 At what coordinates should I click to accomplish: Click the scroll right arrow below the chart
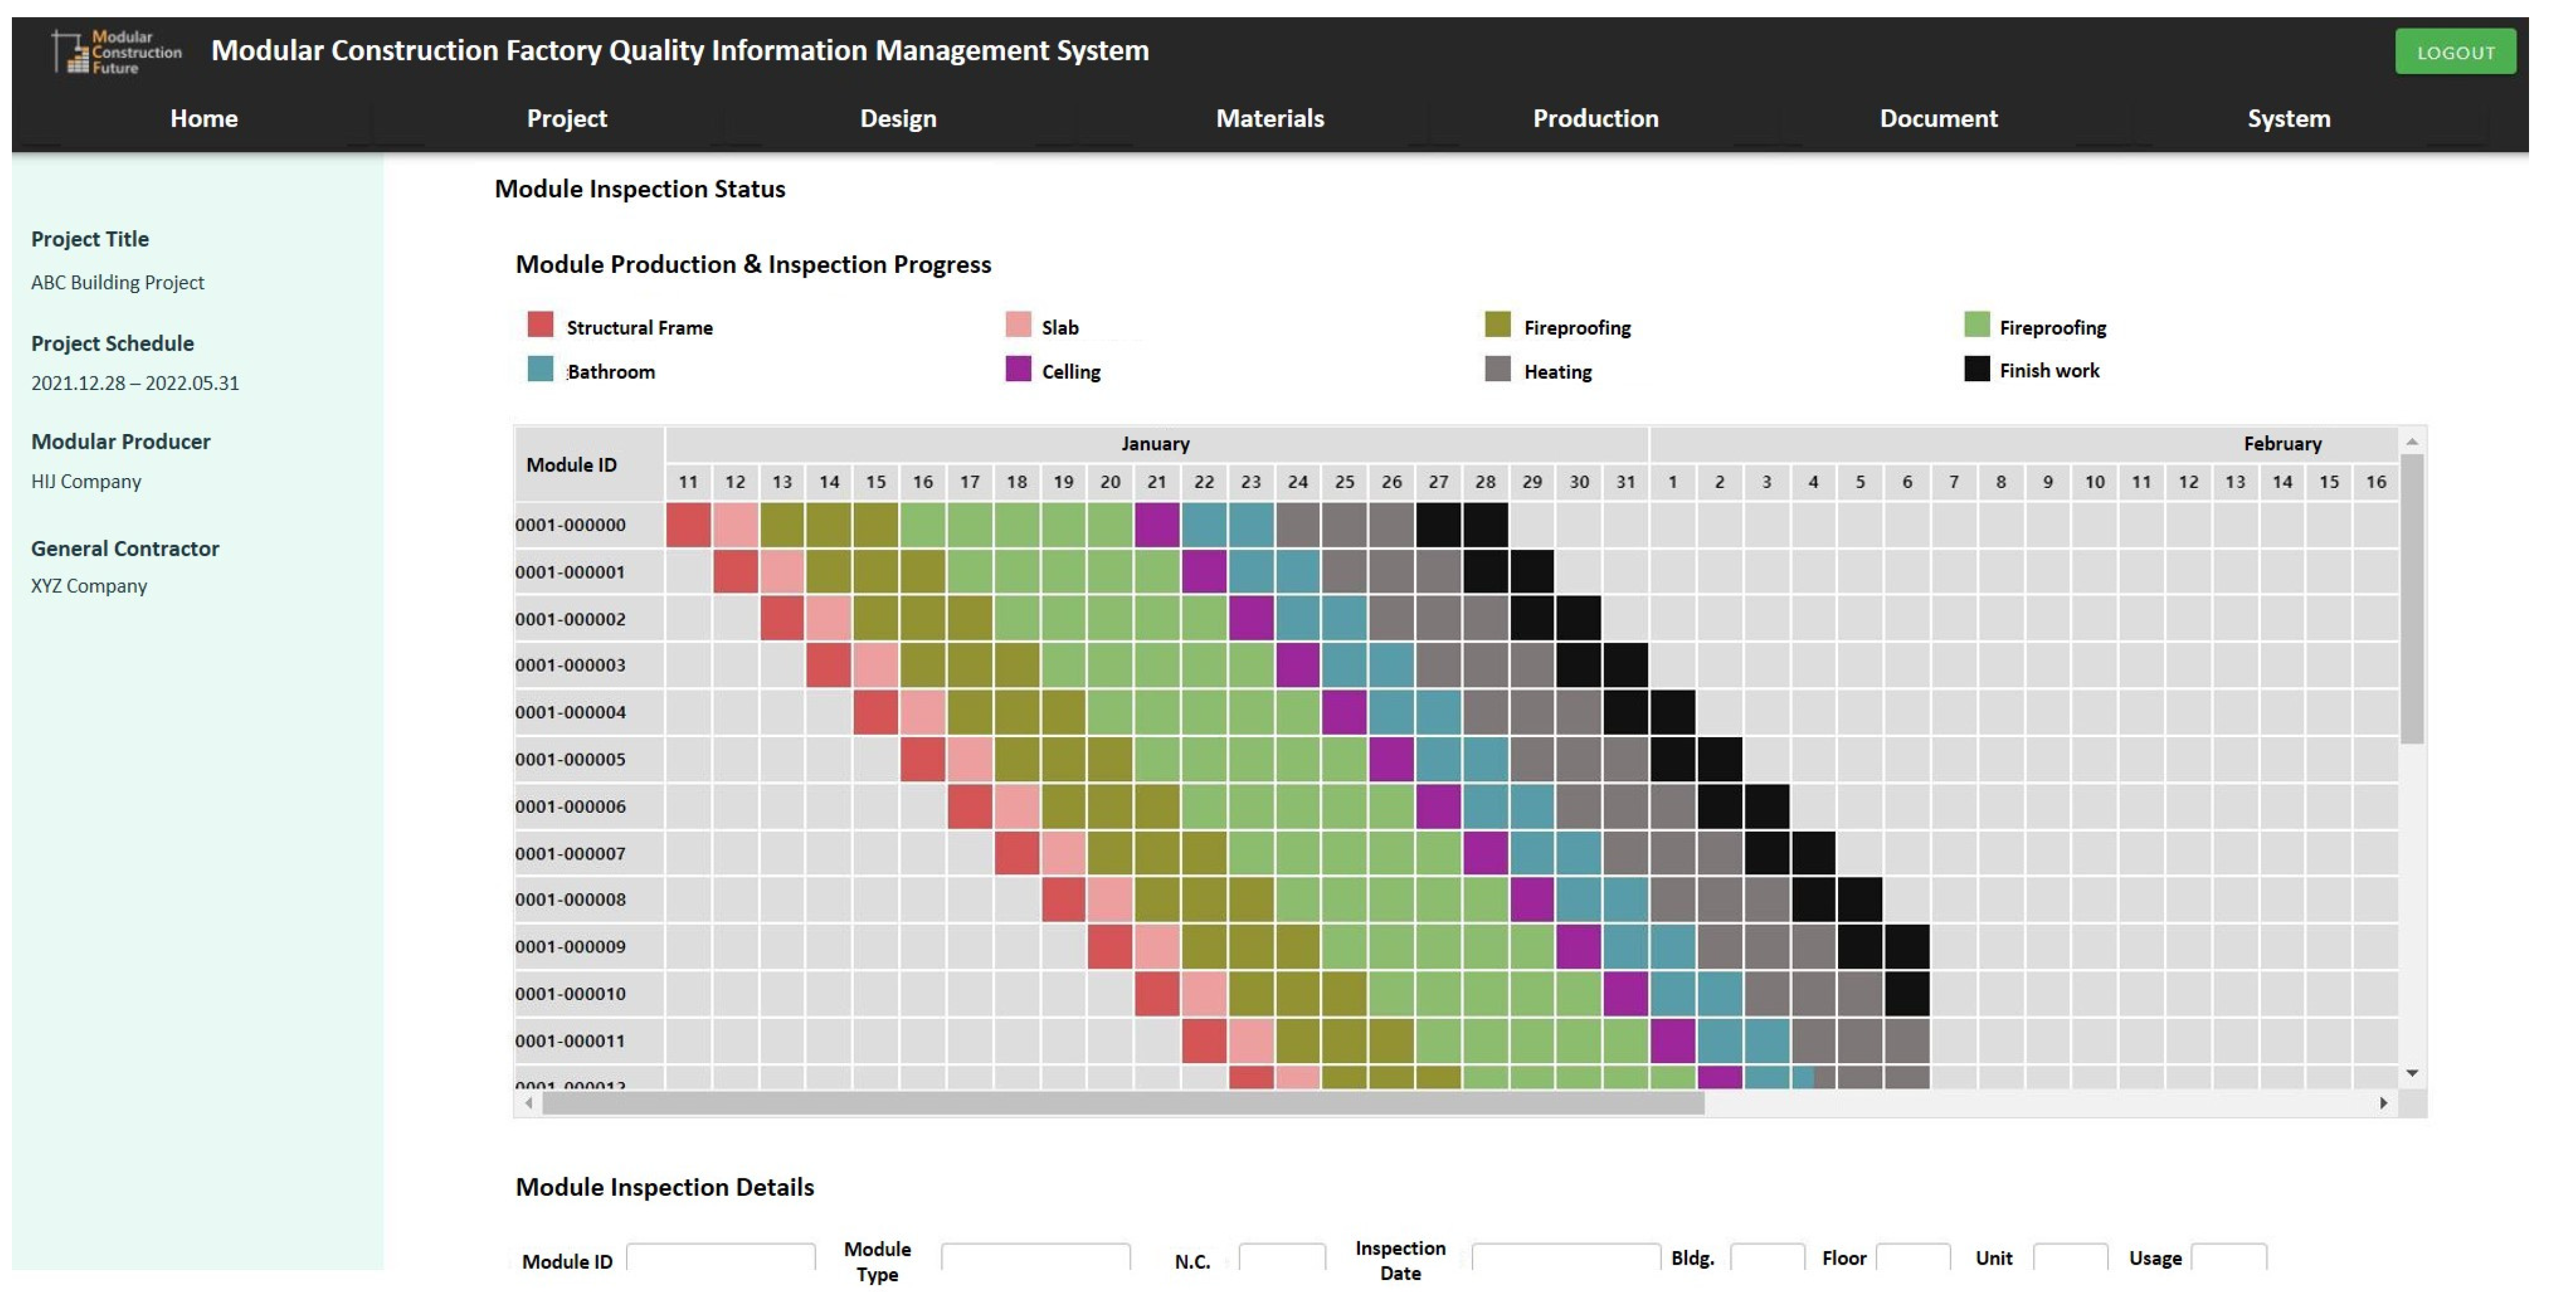pos(2383,1102)
